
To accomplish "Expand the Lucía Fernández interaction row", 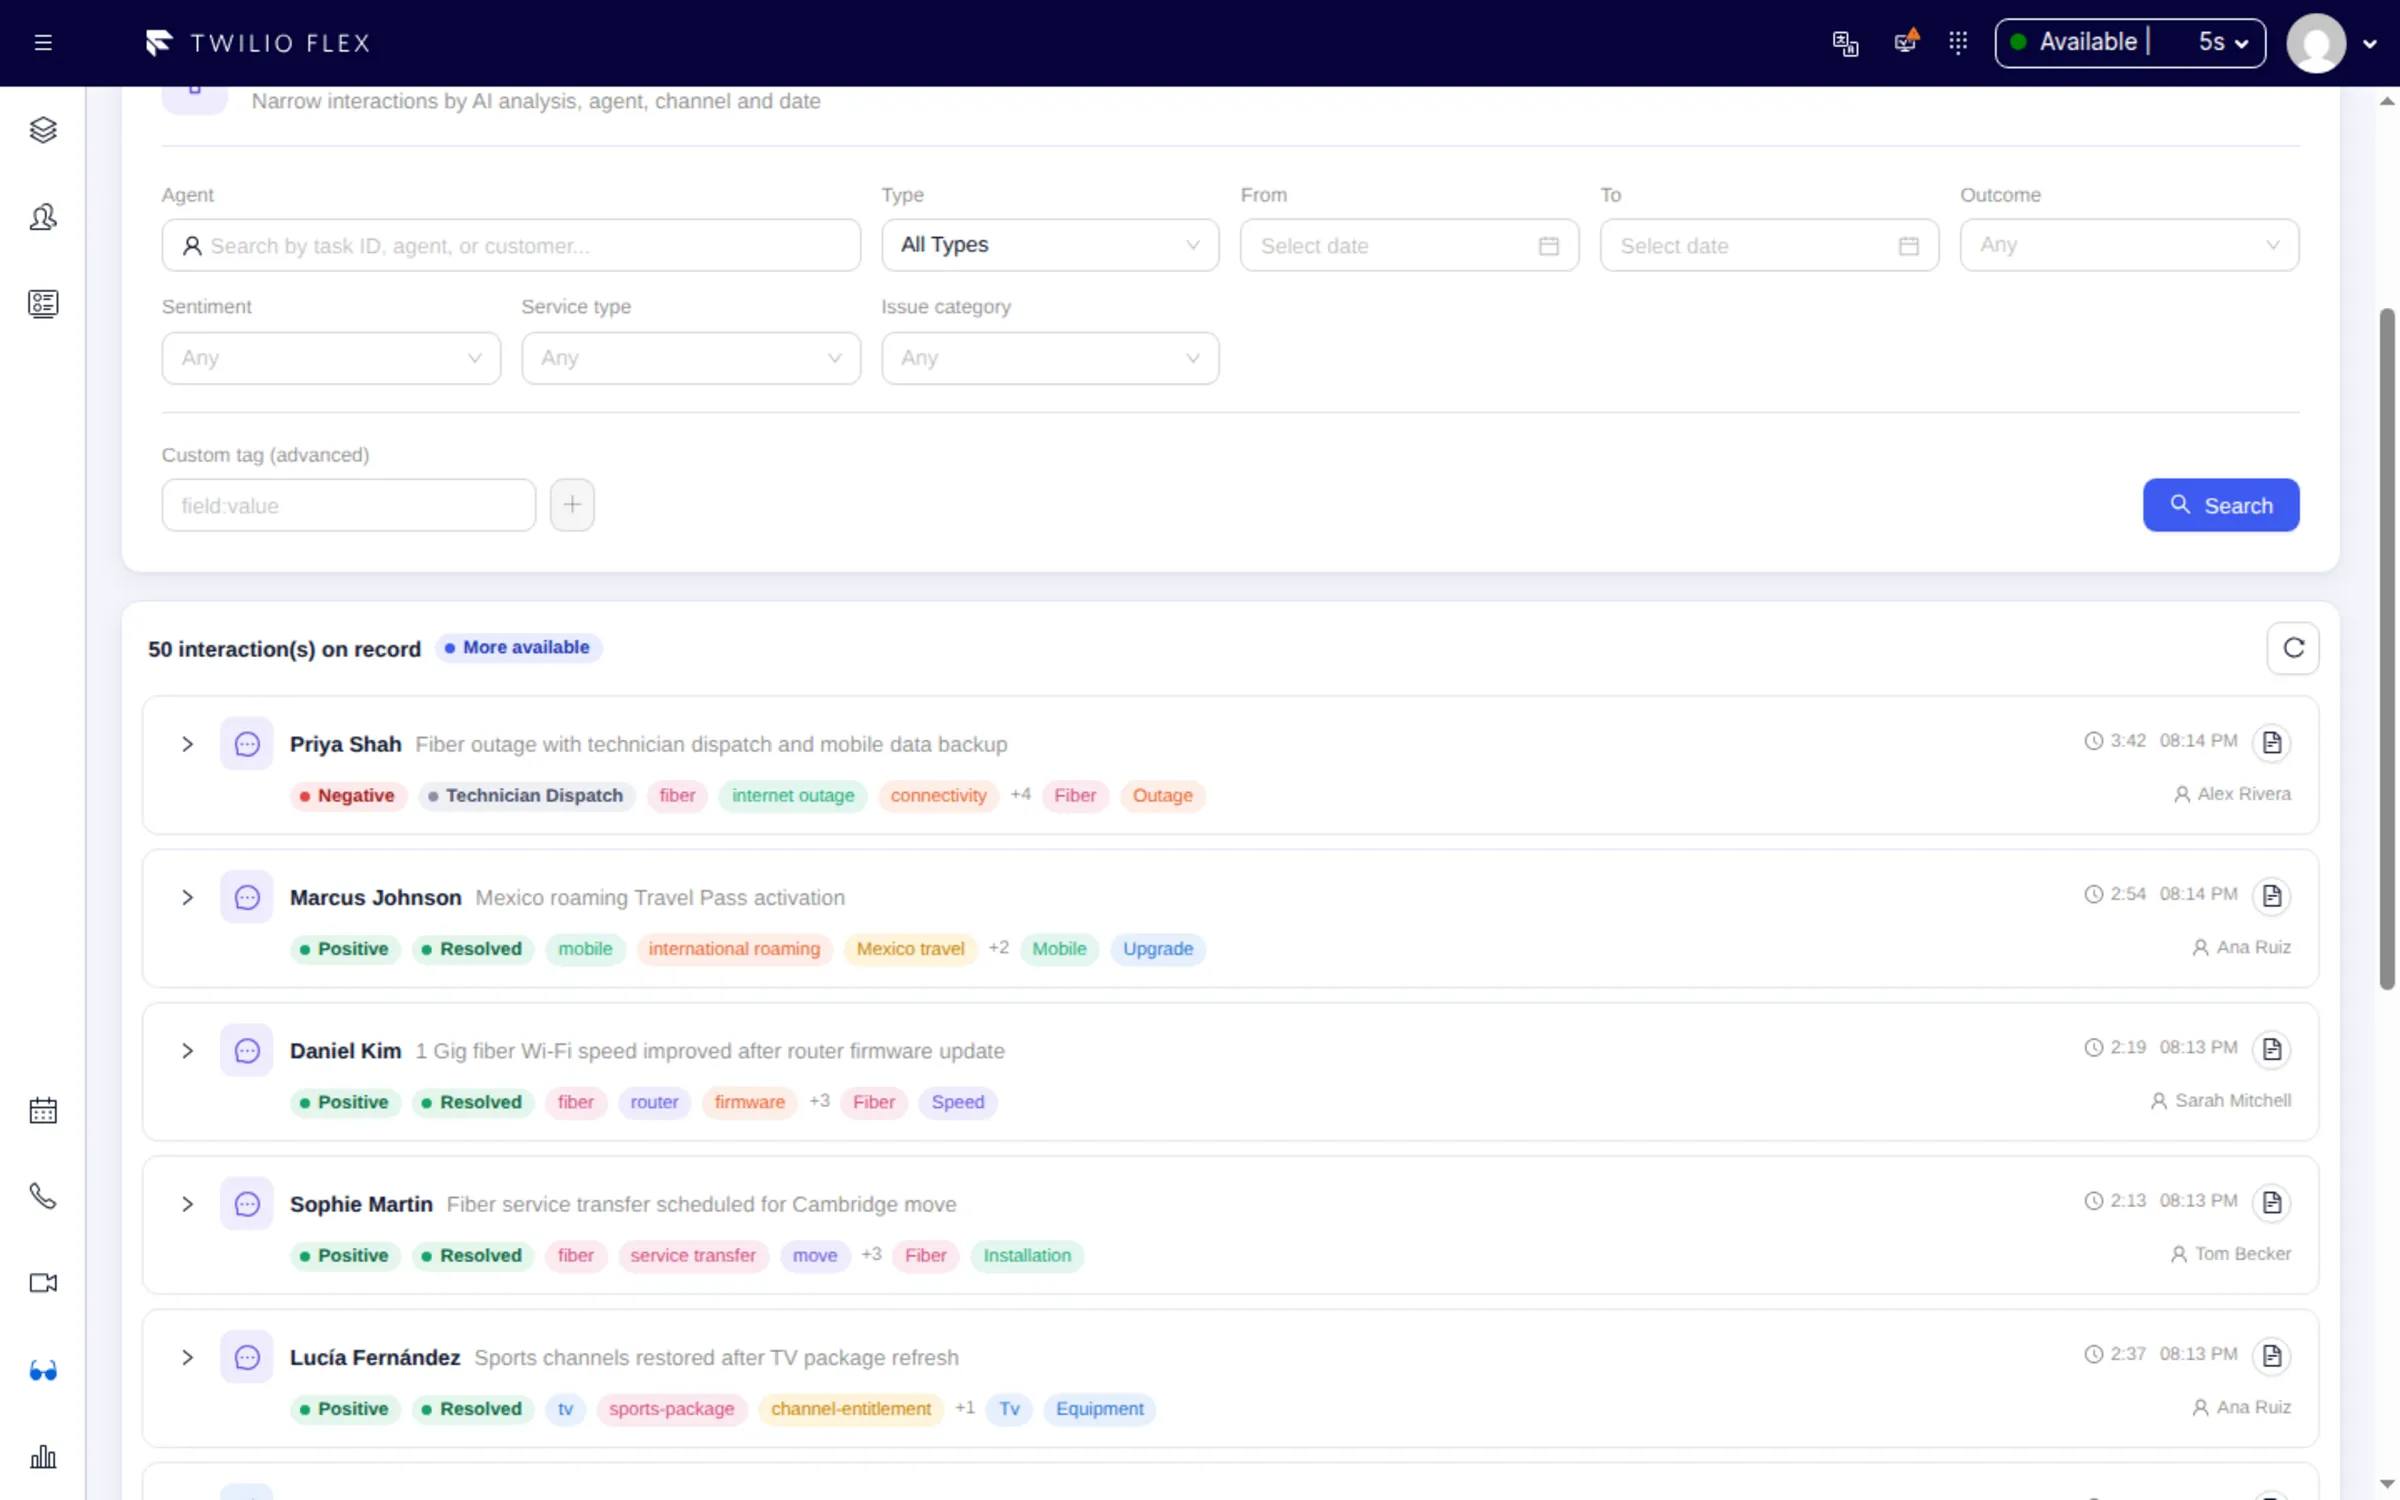I will pyautogui.click(x=187, y=1357).
